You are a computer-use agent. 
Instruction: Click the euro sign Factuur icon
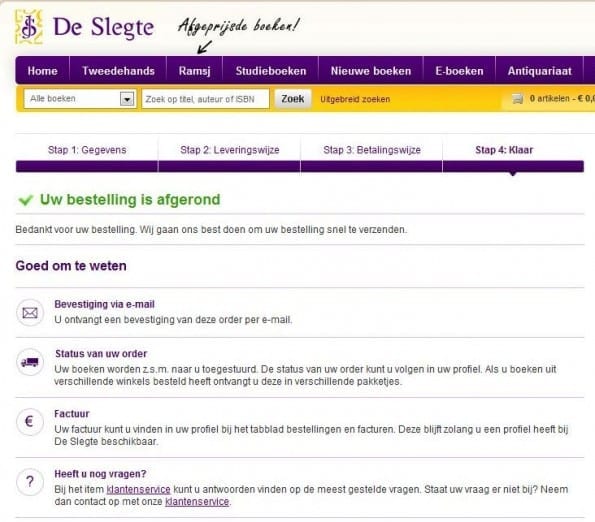(x=30, y=421)
